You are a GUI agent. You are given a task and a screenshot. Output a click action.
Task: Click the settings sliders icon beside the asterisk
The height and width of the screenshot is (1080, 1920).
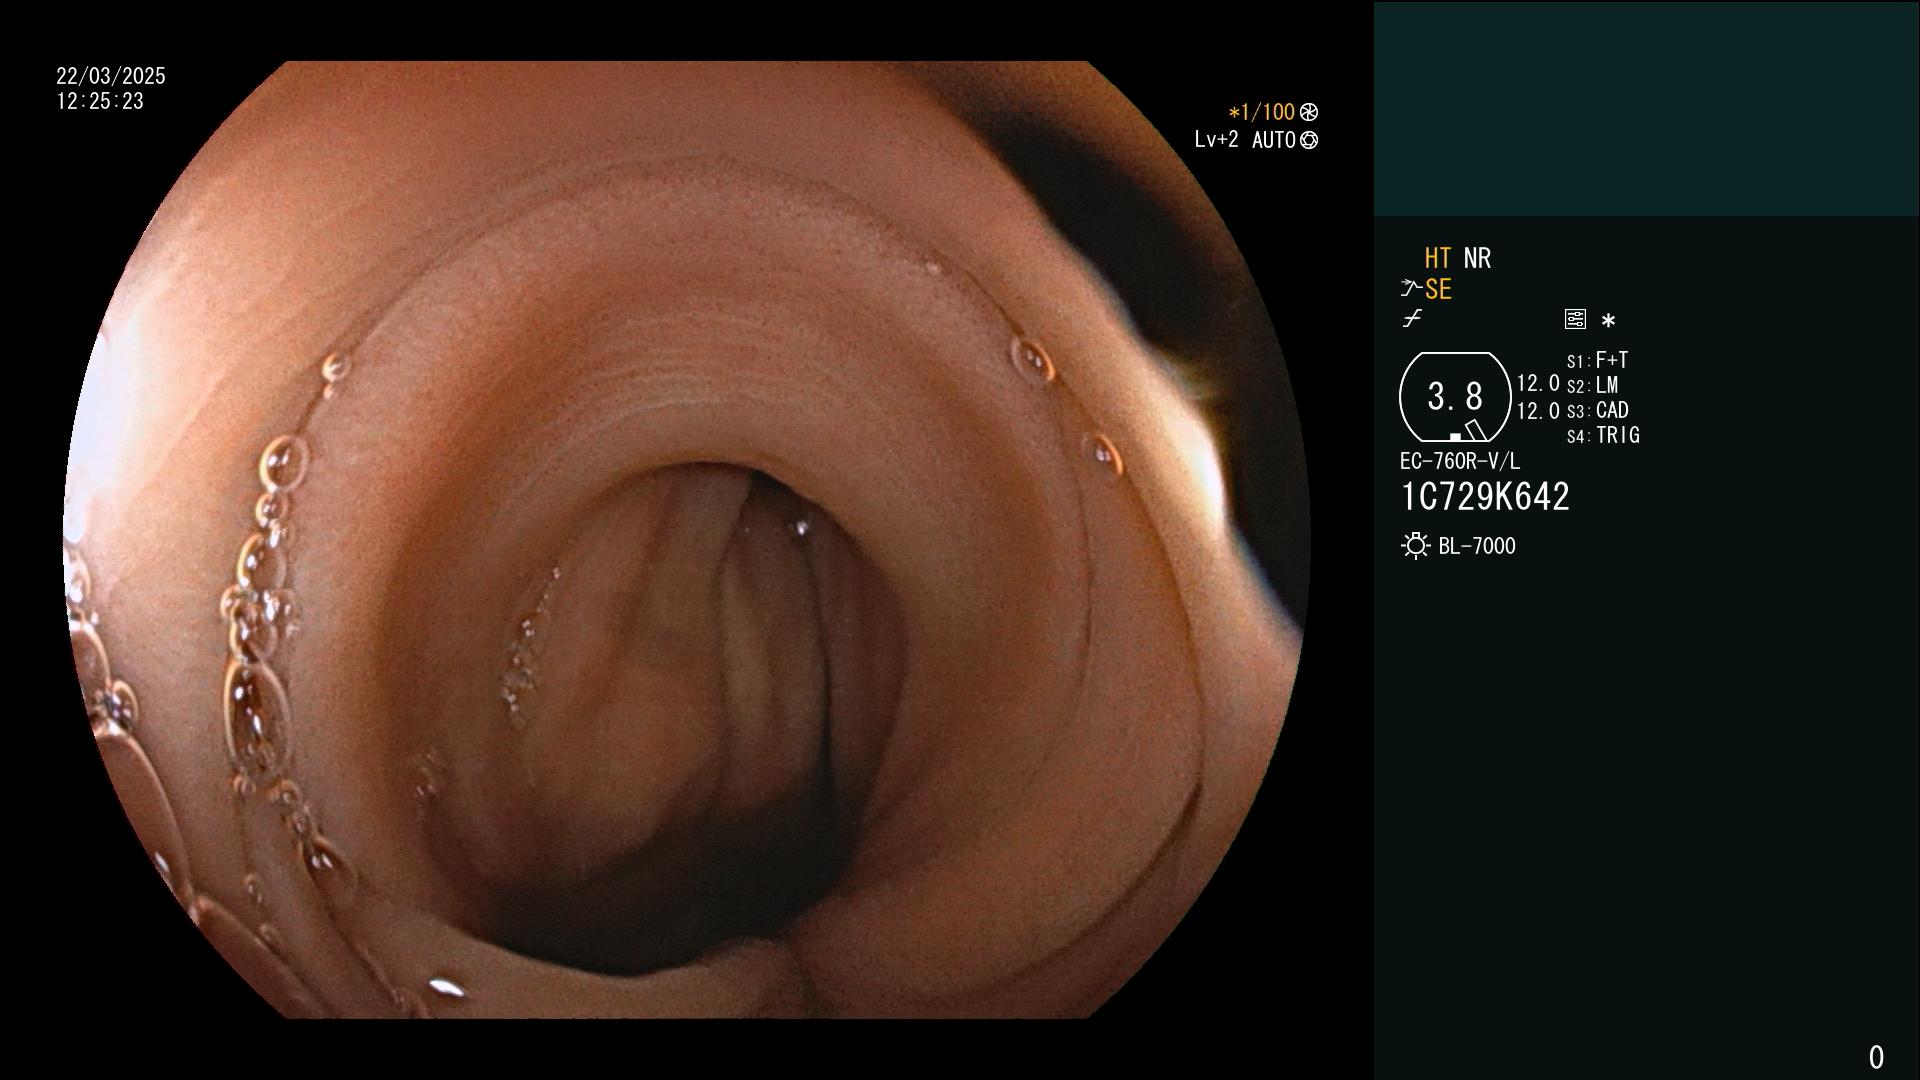[x=1575, y=319]
